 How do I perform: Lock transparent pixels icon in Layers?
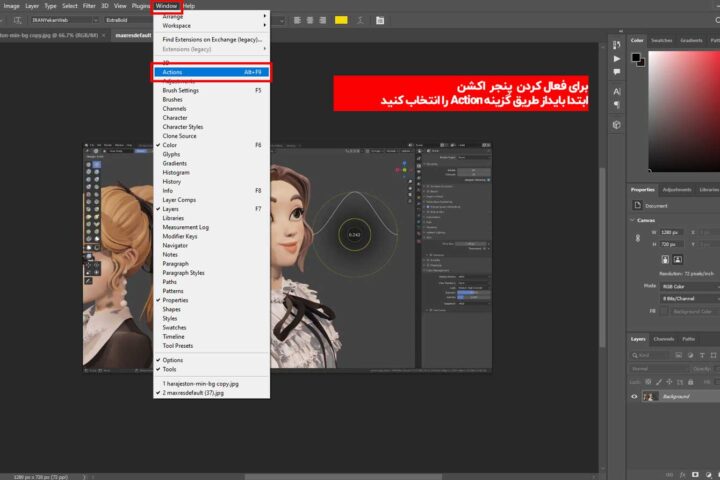[x=648, y=382]
